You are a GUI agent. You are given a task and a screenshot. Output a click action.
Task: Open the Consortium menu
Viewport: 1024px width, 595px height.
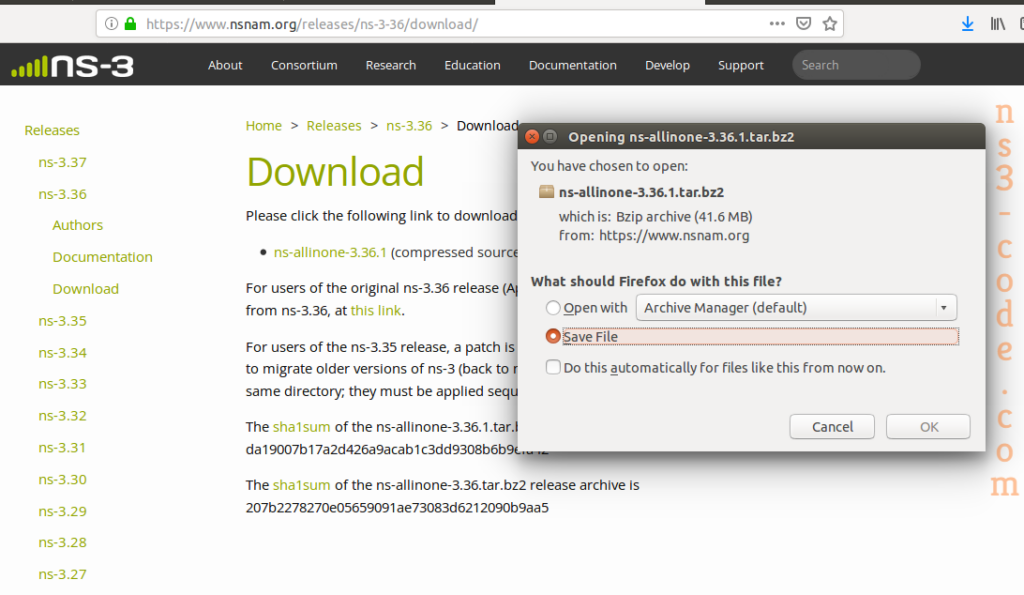304,65
